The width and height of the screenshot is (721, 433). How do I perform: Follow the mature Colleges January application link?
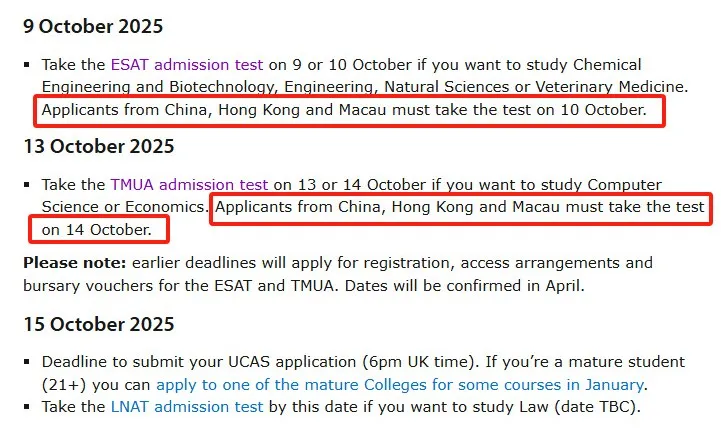pyautogui.click(x=400, y=385)
